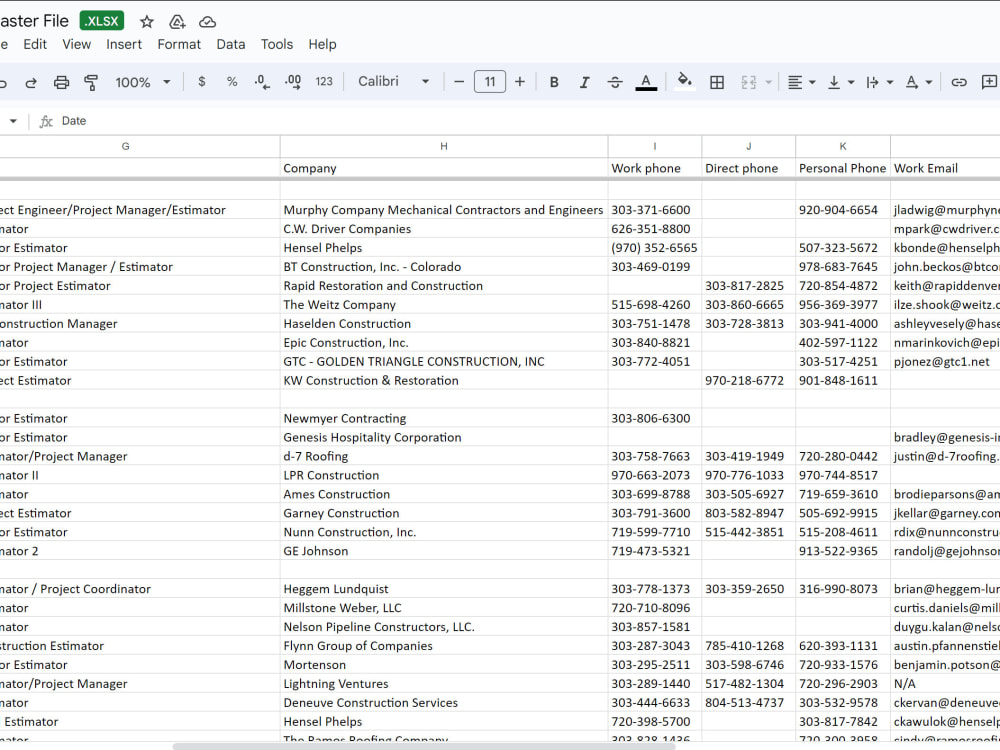Image resolution: width=1000 pixels, height=750 pixels.
Task: Apply strikethrough formatting
Action: point(615,82)
